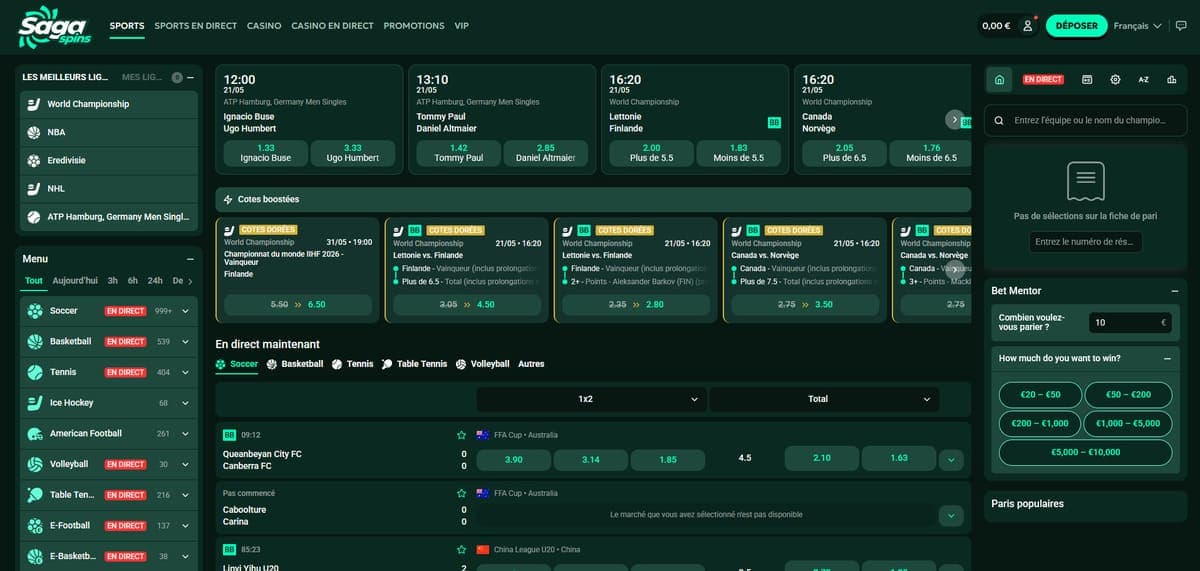Open the Français language dropdown
Screen dimensions: 1200x571
tap(1137, 26)
